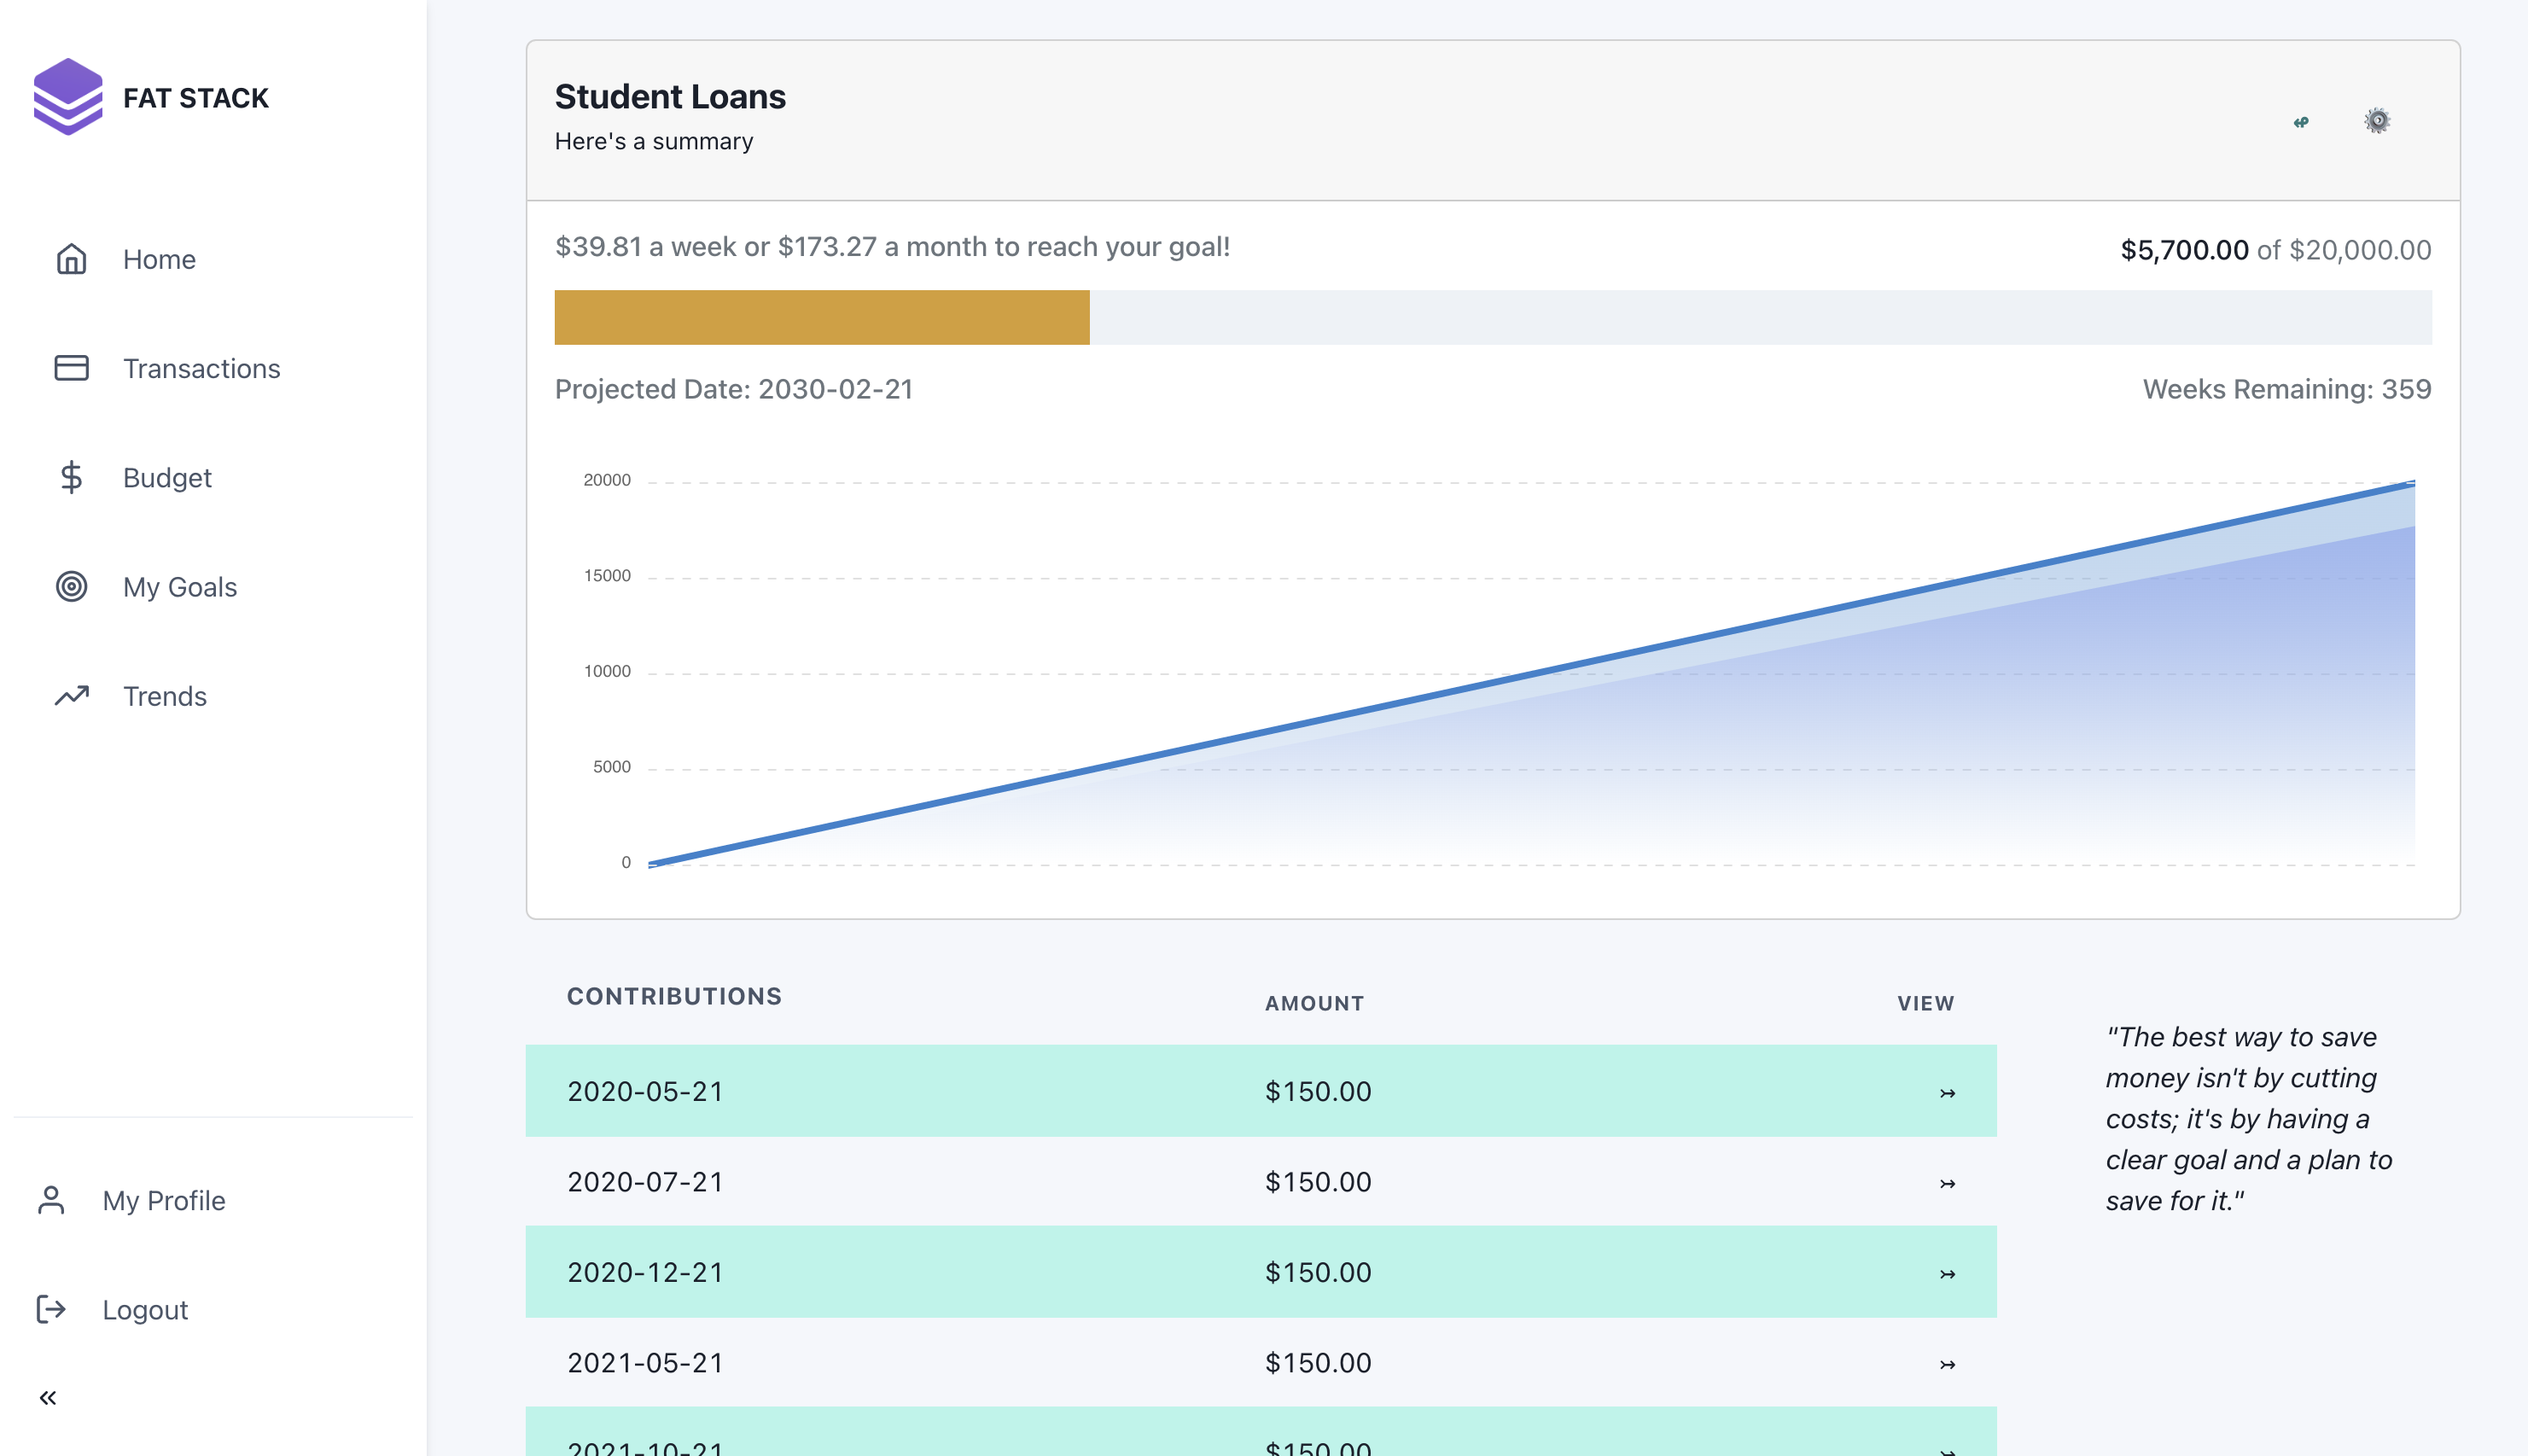Click the Logout link text

tap(145, 1309)
